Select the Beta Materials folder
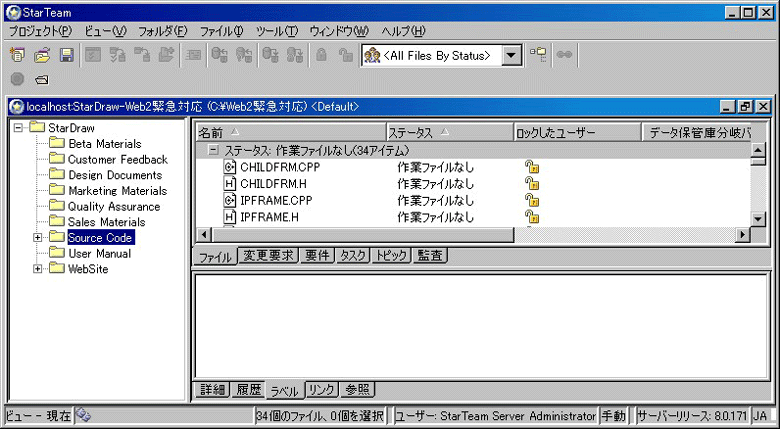The image size is (780, 429). pyautogui.click(x=105, y=144)
